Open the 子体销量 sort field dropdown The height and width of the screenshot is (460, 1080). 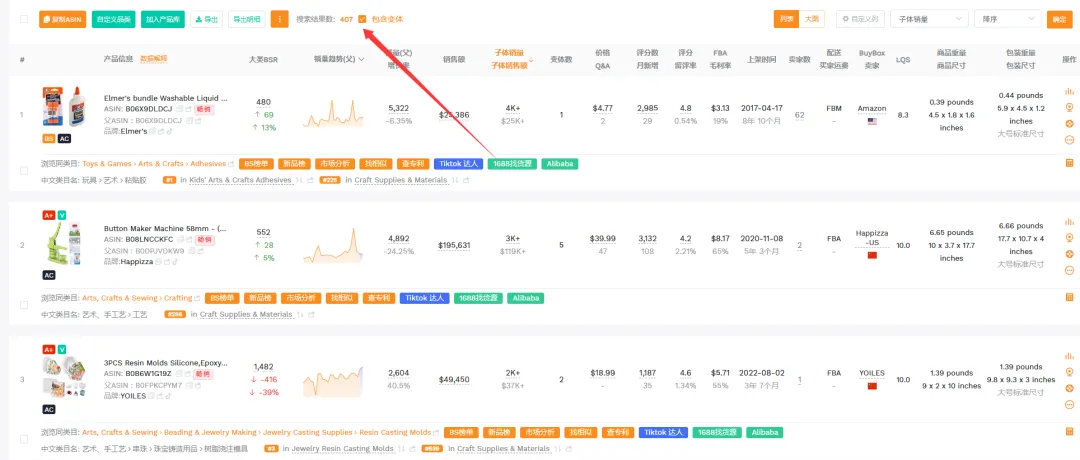pos(929,19)
